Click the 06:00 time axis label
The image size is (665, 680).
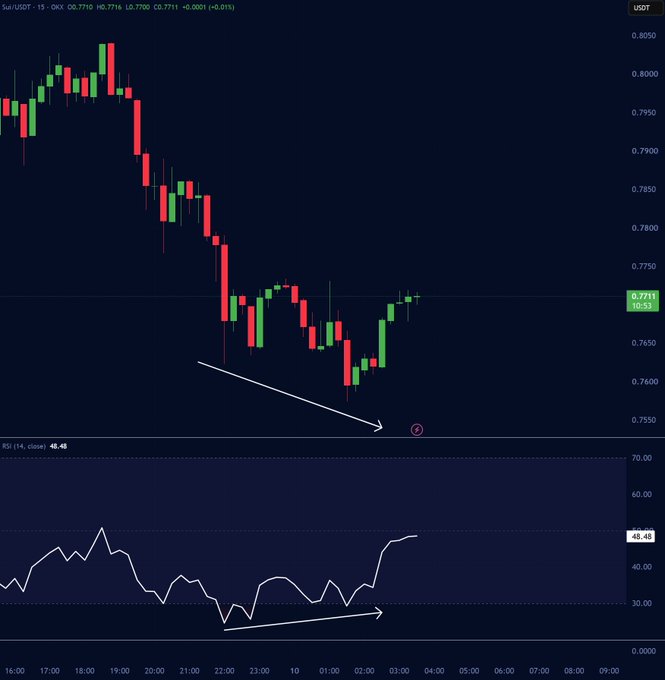504,671
